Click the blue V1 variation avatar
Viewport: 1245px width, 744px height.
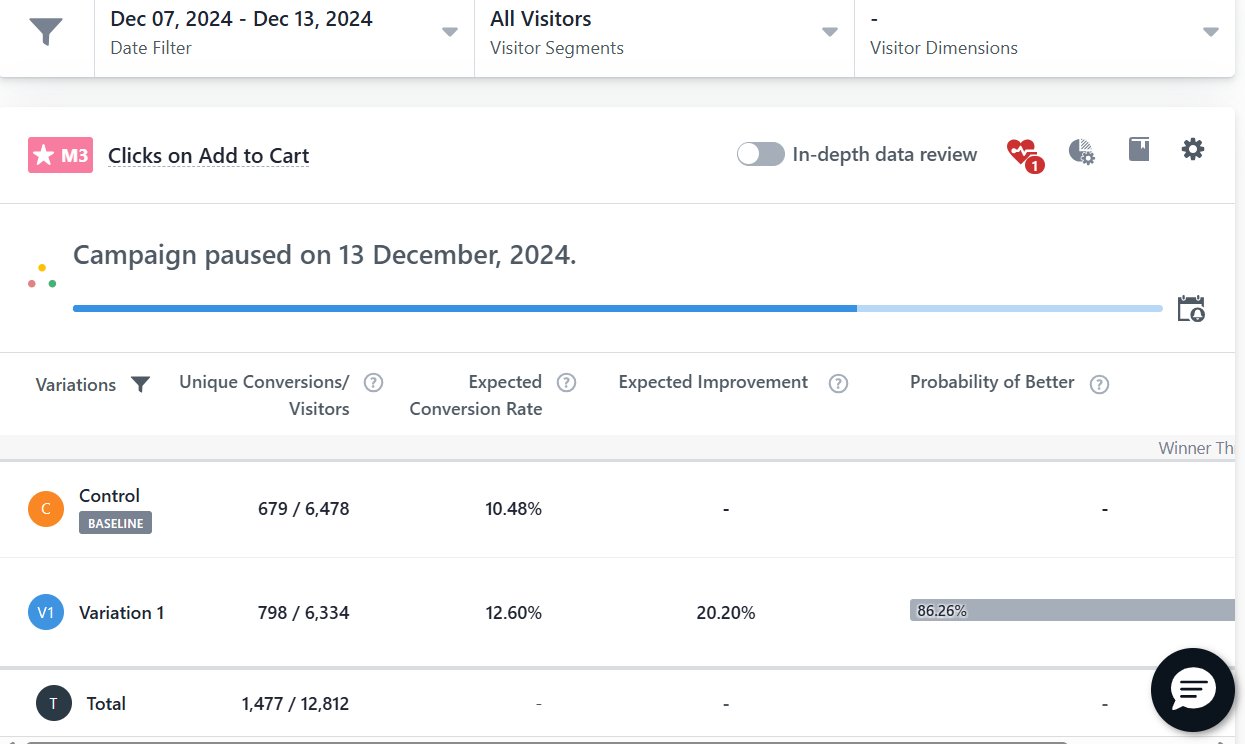pyautogui.click(x=45, y=612)
